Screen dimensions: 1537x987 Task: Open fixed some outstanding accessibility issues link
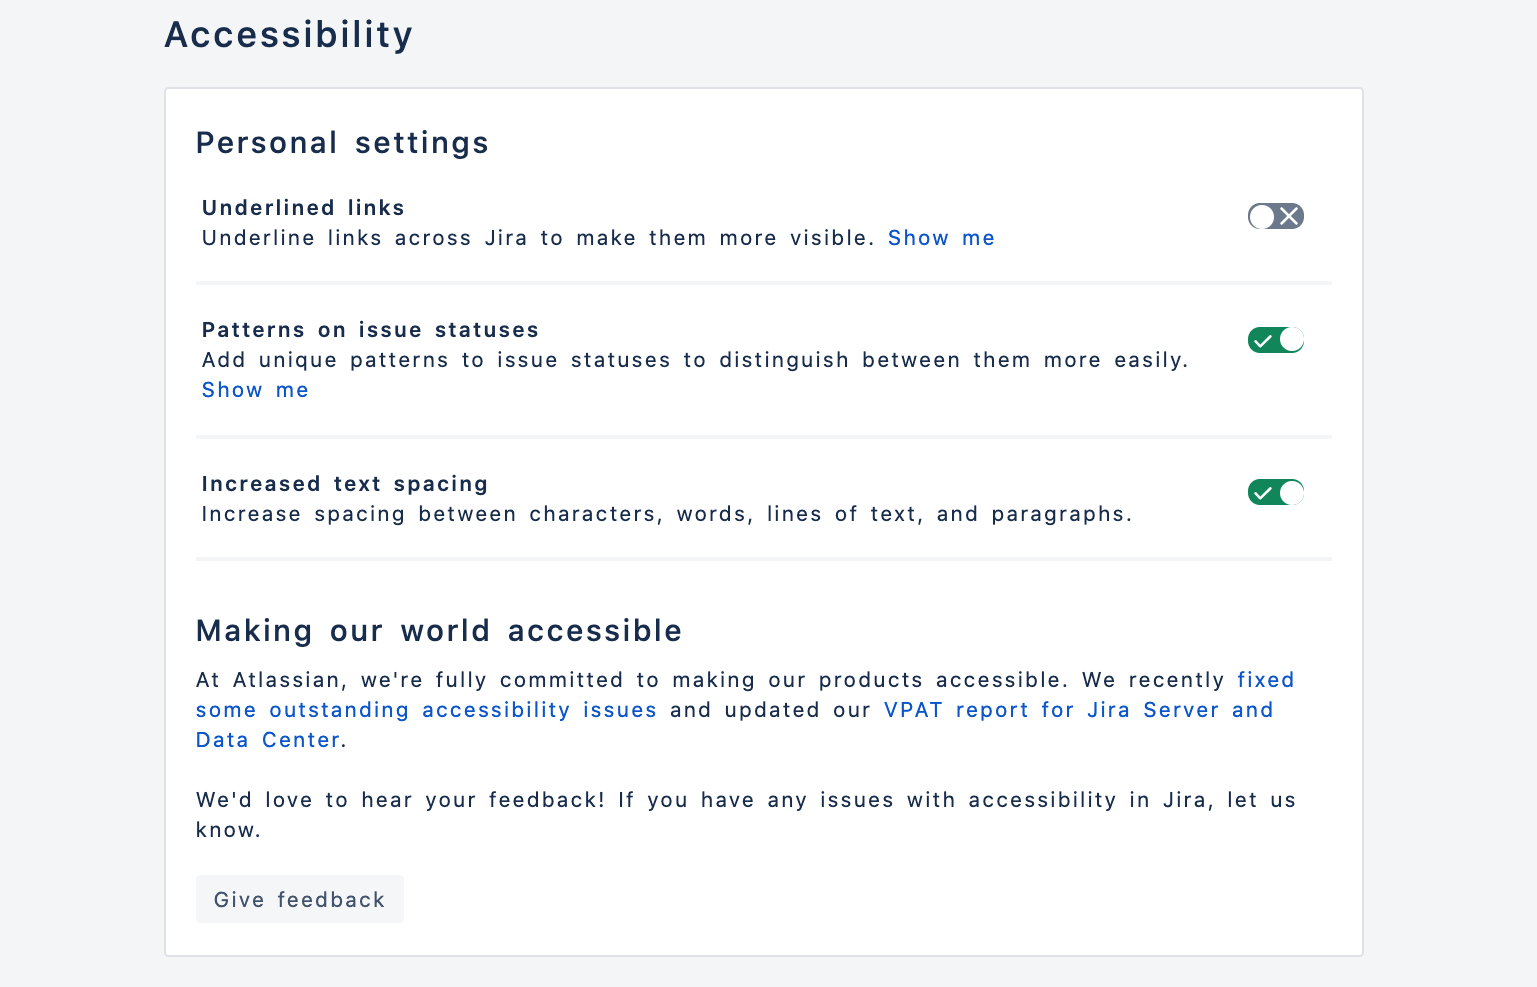click(x=745, y=695)
